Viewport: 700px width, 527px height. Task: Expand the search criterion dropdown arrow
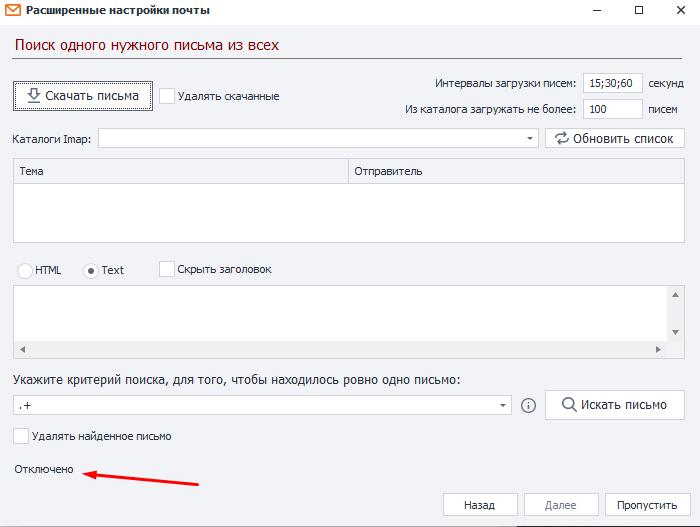coord(503,406)
